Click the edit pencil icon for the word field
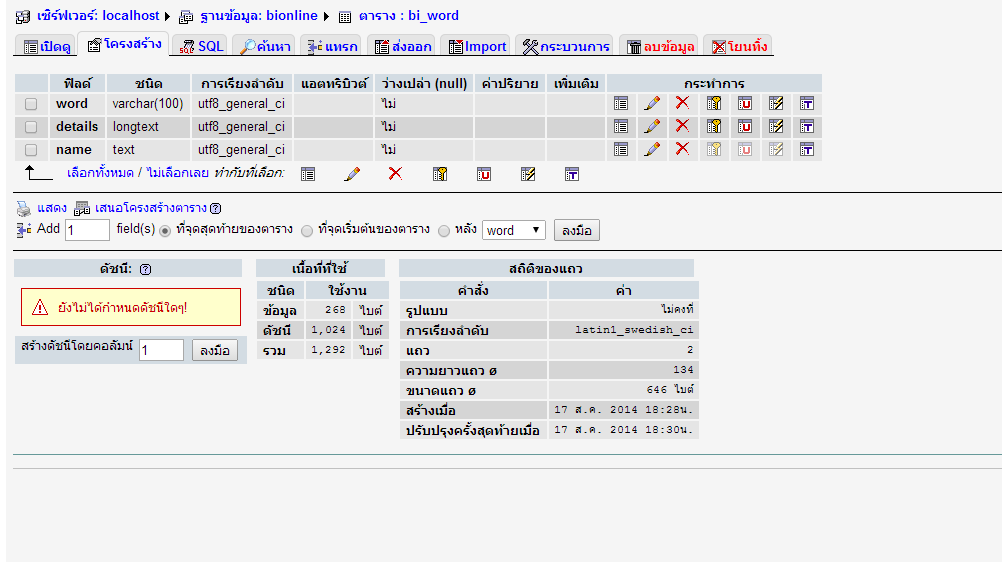The image size is (1002, 562). (652, 103)
